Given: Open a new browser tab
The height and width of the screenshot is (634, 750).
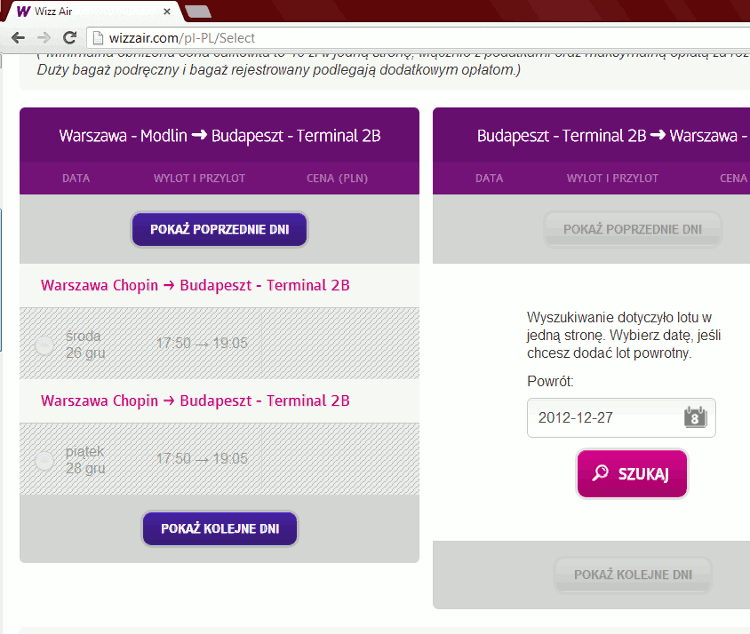Looking at the screenshot, I should point(197,11).
